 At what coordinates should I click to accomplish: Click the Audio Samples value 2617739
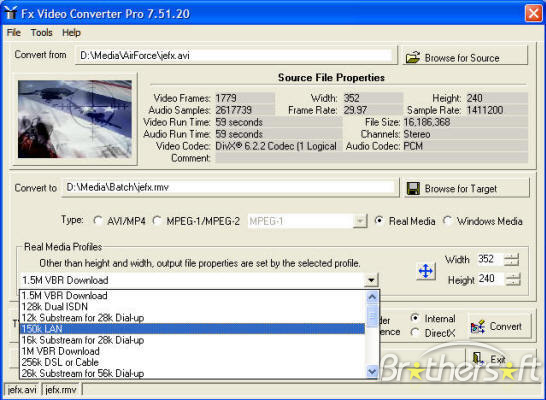pyautogui.click(x=245, y=110)
